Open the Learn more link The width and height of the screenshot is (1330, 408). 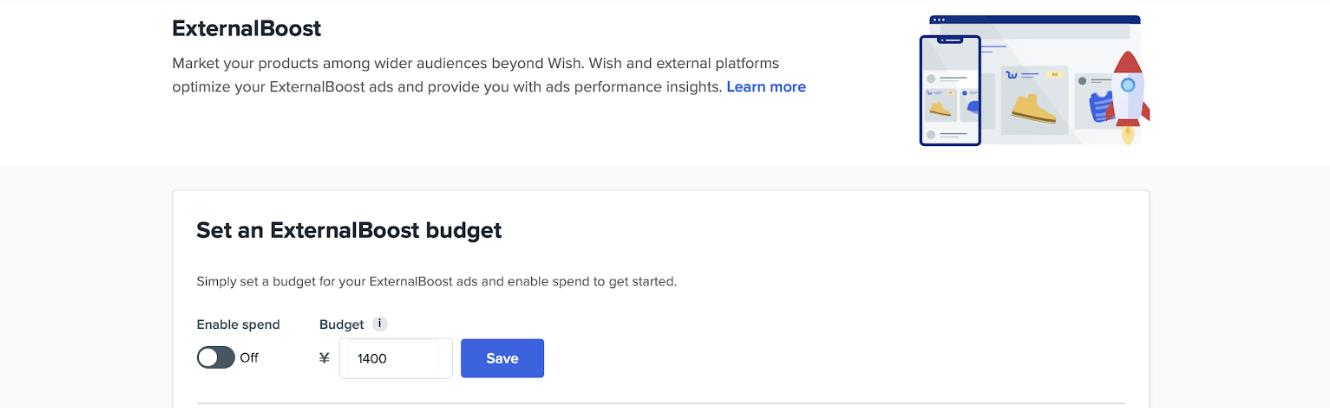click(766, 87)
